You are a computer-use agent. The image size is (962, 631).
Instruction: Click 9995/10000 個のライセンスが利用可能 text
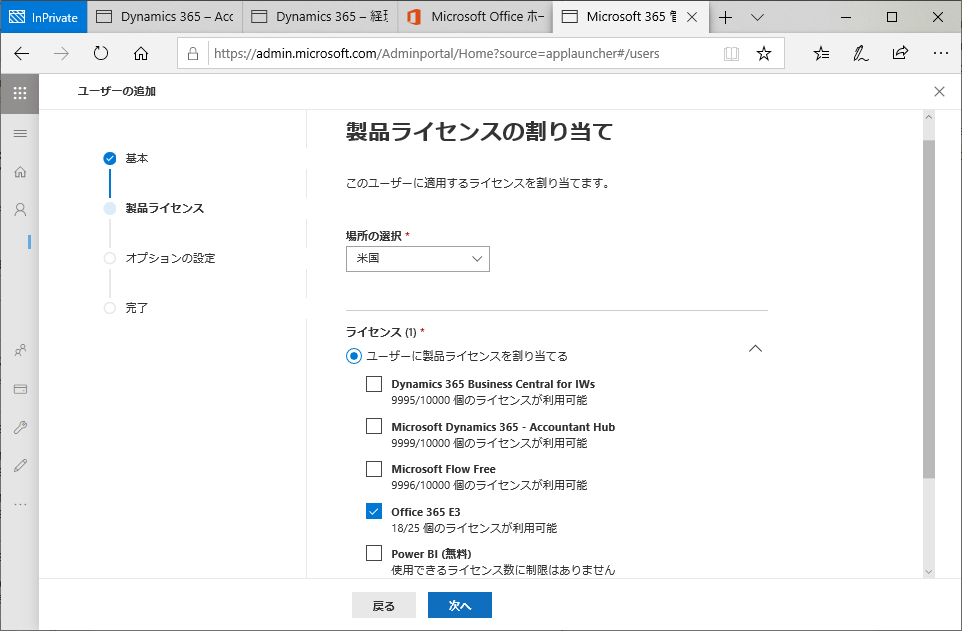click(x=489, y=400)
